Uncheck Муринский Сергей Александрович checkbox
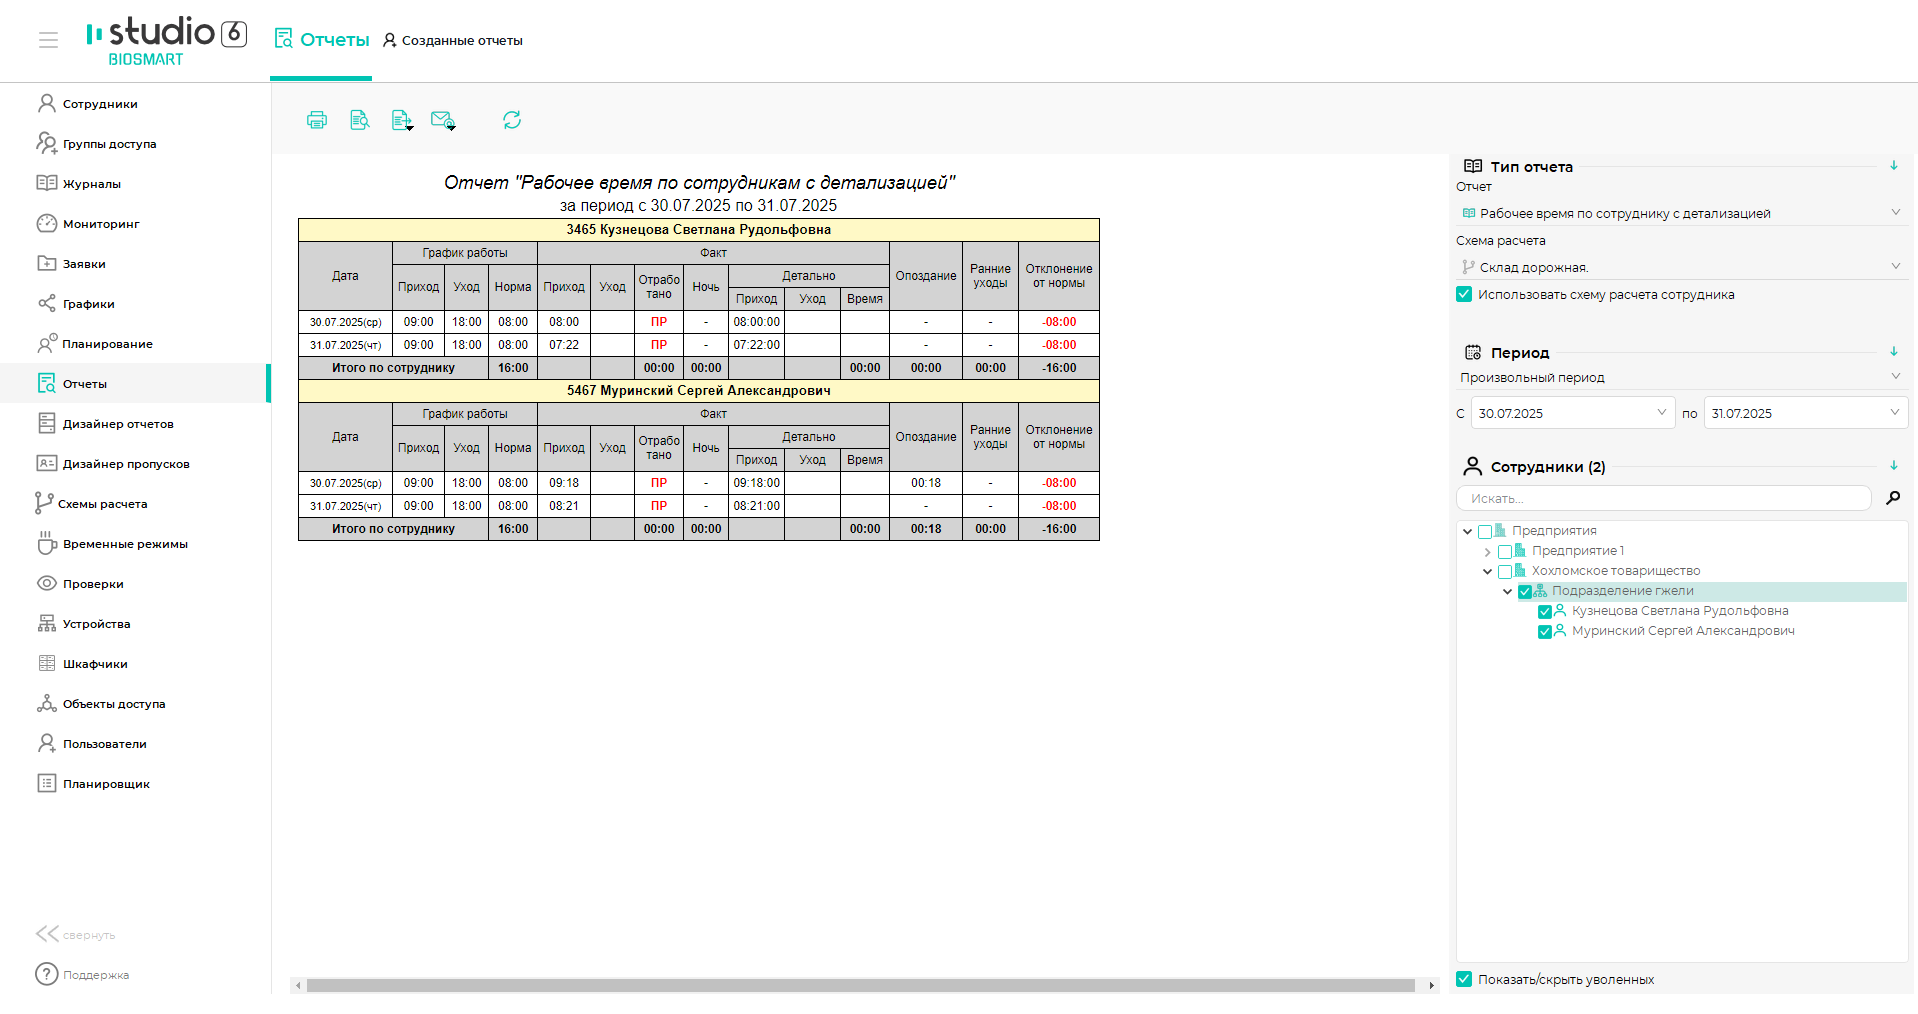The height and width of the screenshot is (1014, 1918). coord(1545,632)
